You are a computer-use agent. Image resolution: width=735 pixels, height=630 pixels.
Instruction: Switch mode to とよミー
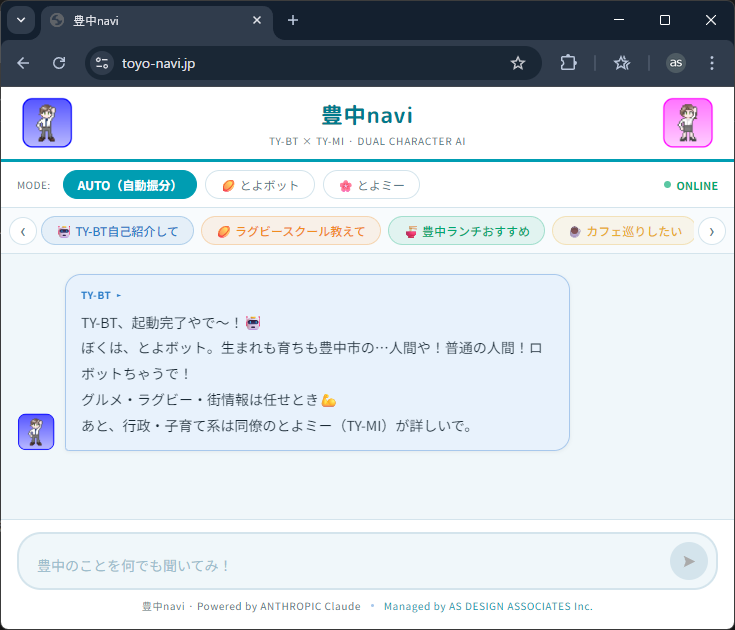(x=371, y=185)
